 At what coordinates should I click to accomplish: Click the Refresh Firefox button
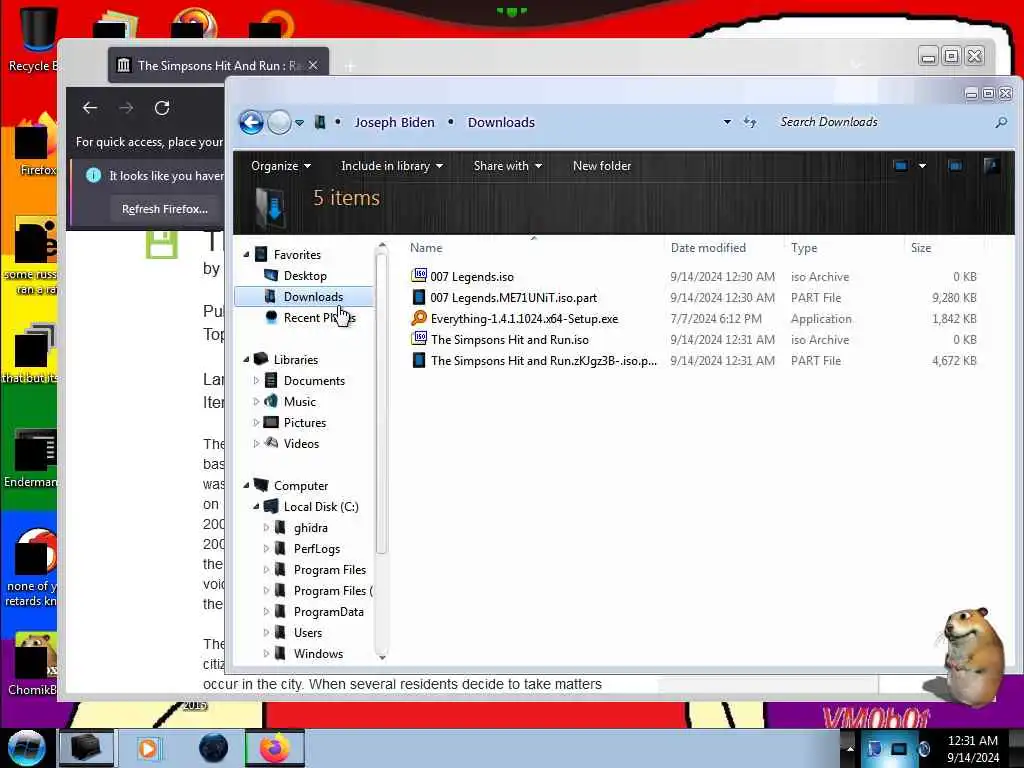165,209
